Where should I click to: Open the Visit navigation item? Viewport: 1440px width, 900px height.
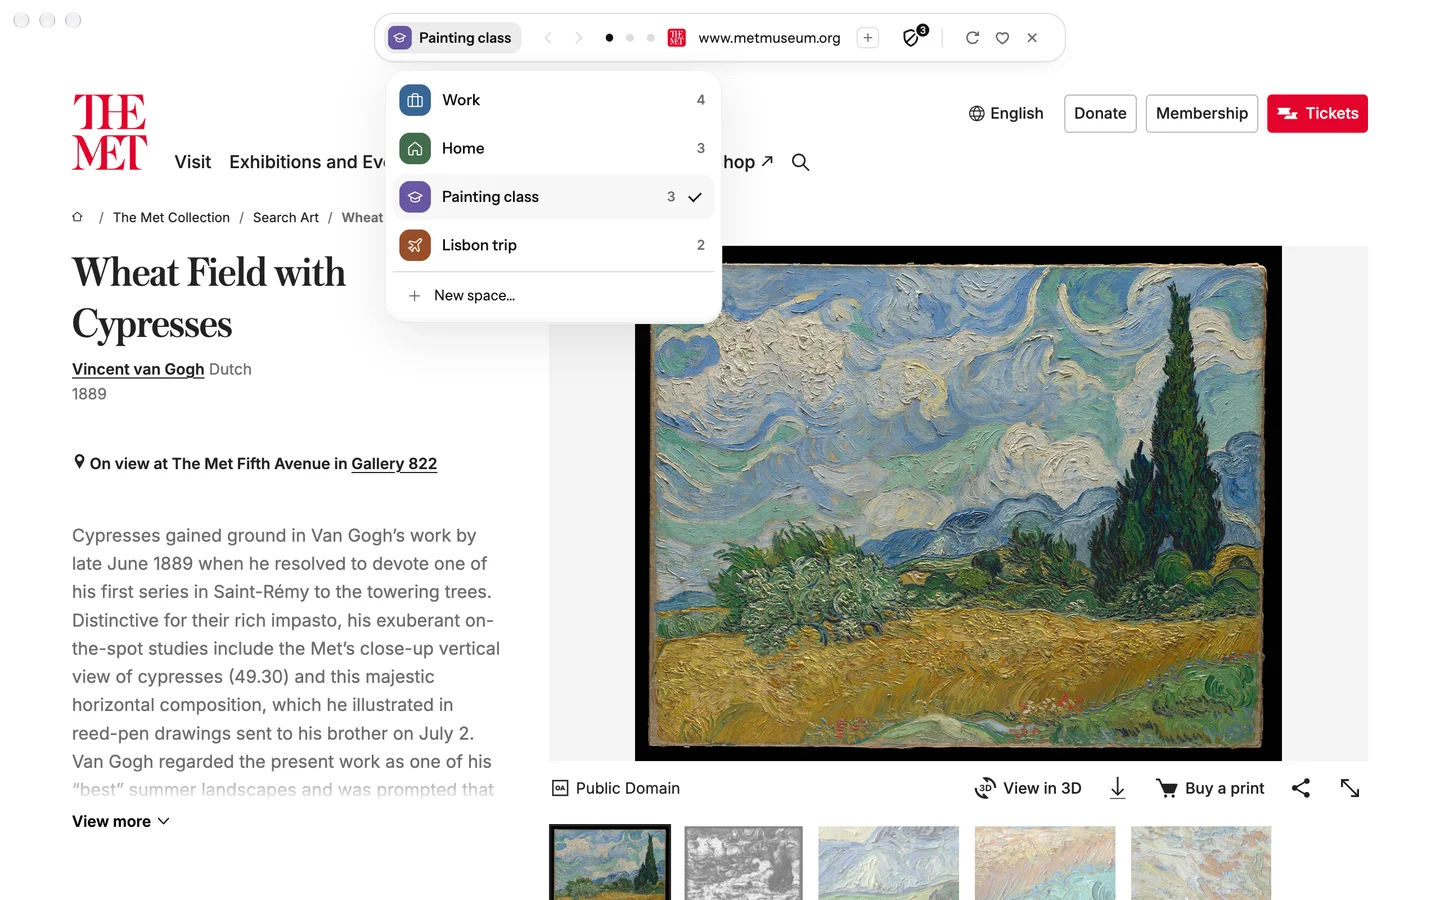click(193, 162)
